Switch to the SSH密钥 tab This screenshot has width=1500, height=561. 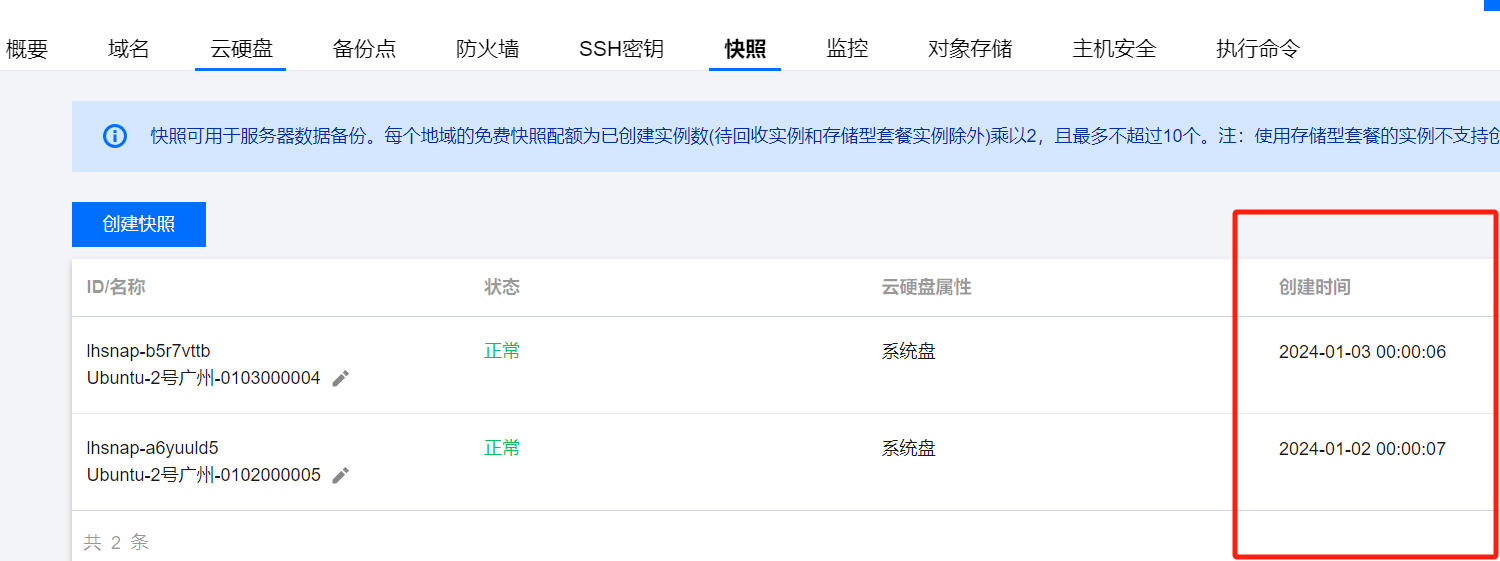(621, 48)
